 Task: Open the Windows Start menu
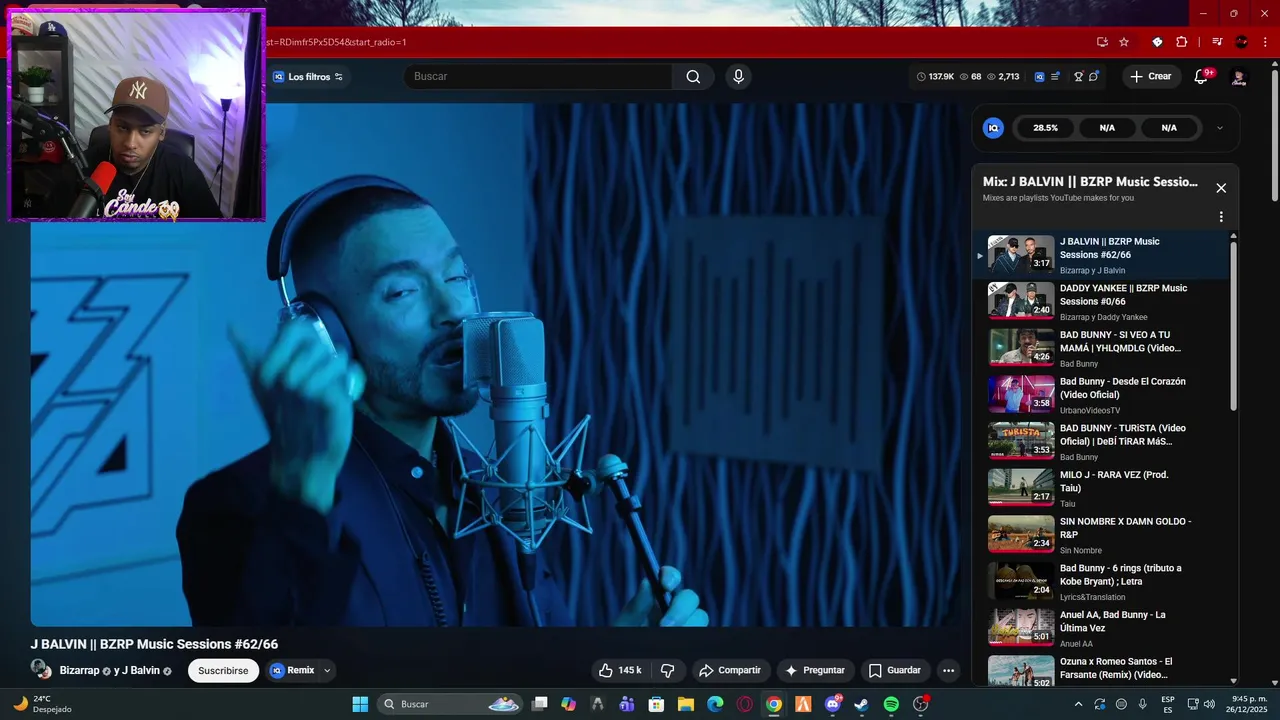point(360,704)
